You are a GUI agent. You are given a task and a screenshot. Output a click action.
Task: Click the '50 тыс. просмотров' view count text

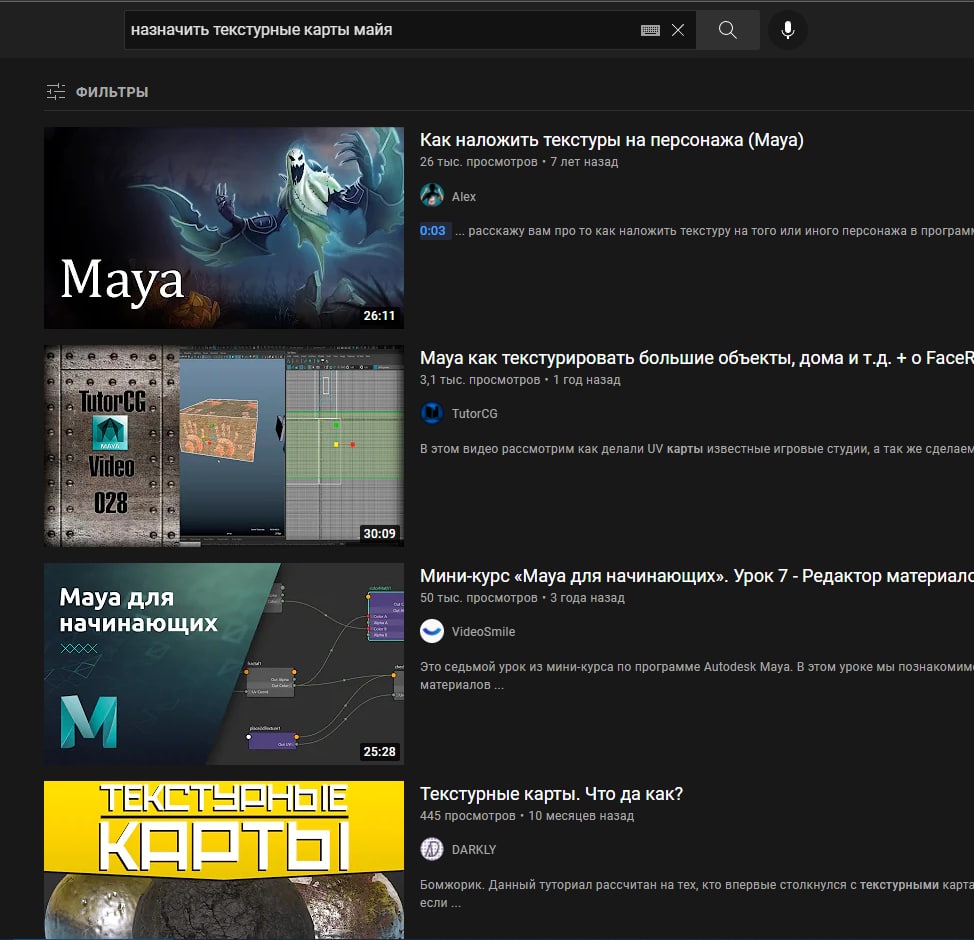point(478,598)
